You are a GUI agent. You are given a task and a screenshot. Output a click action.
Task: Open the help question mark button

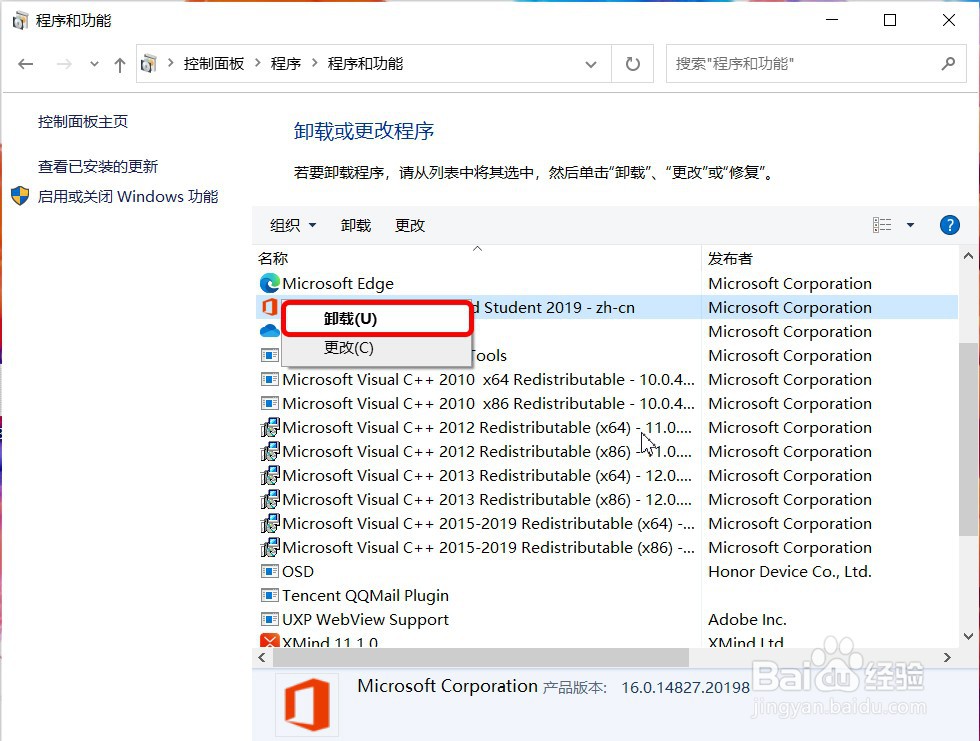949,225
